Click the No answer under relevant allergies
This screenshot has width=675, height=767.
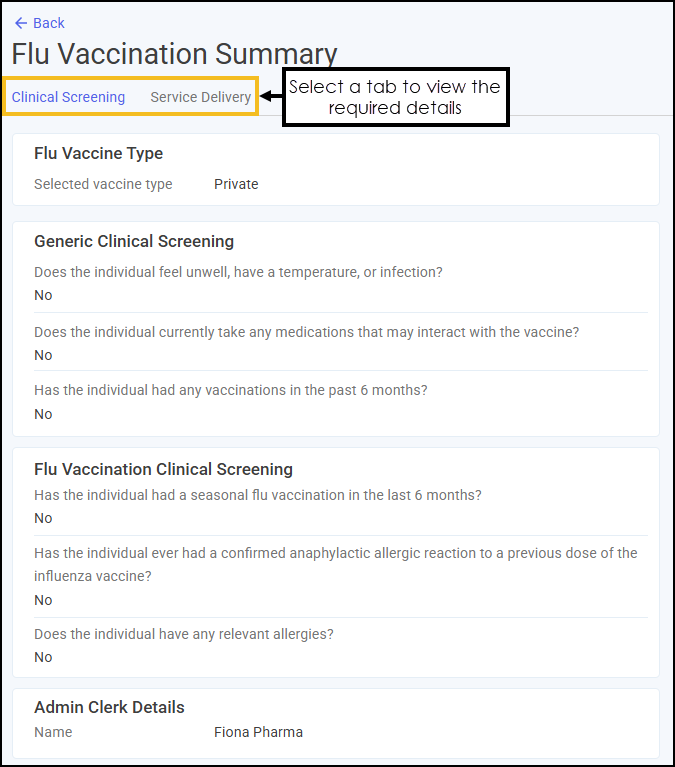(43, 657)
